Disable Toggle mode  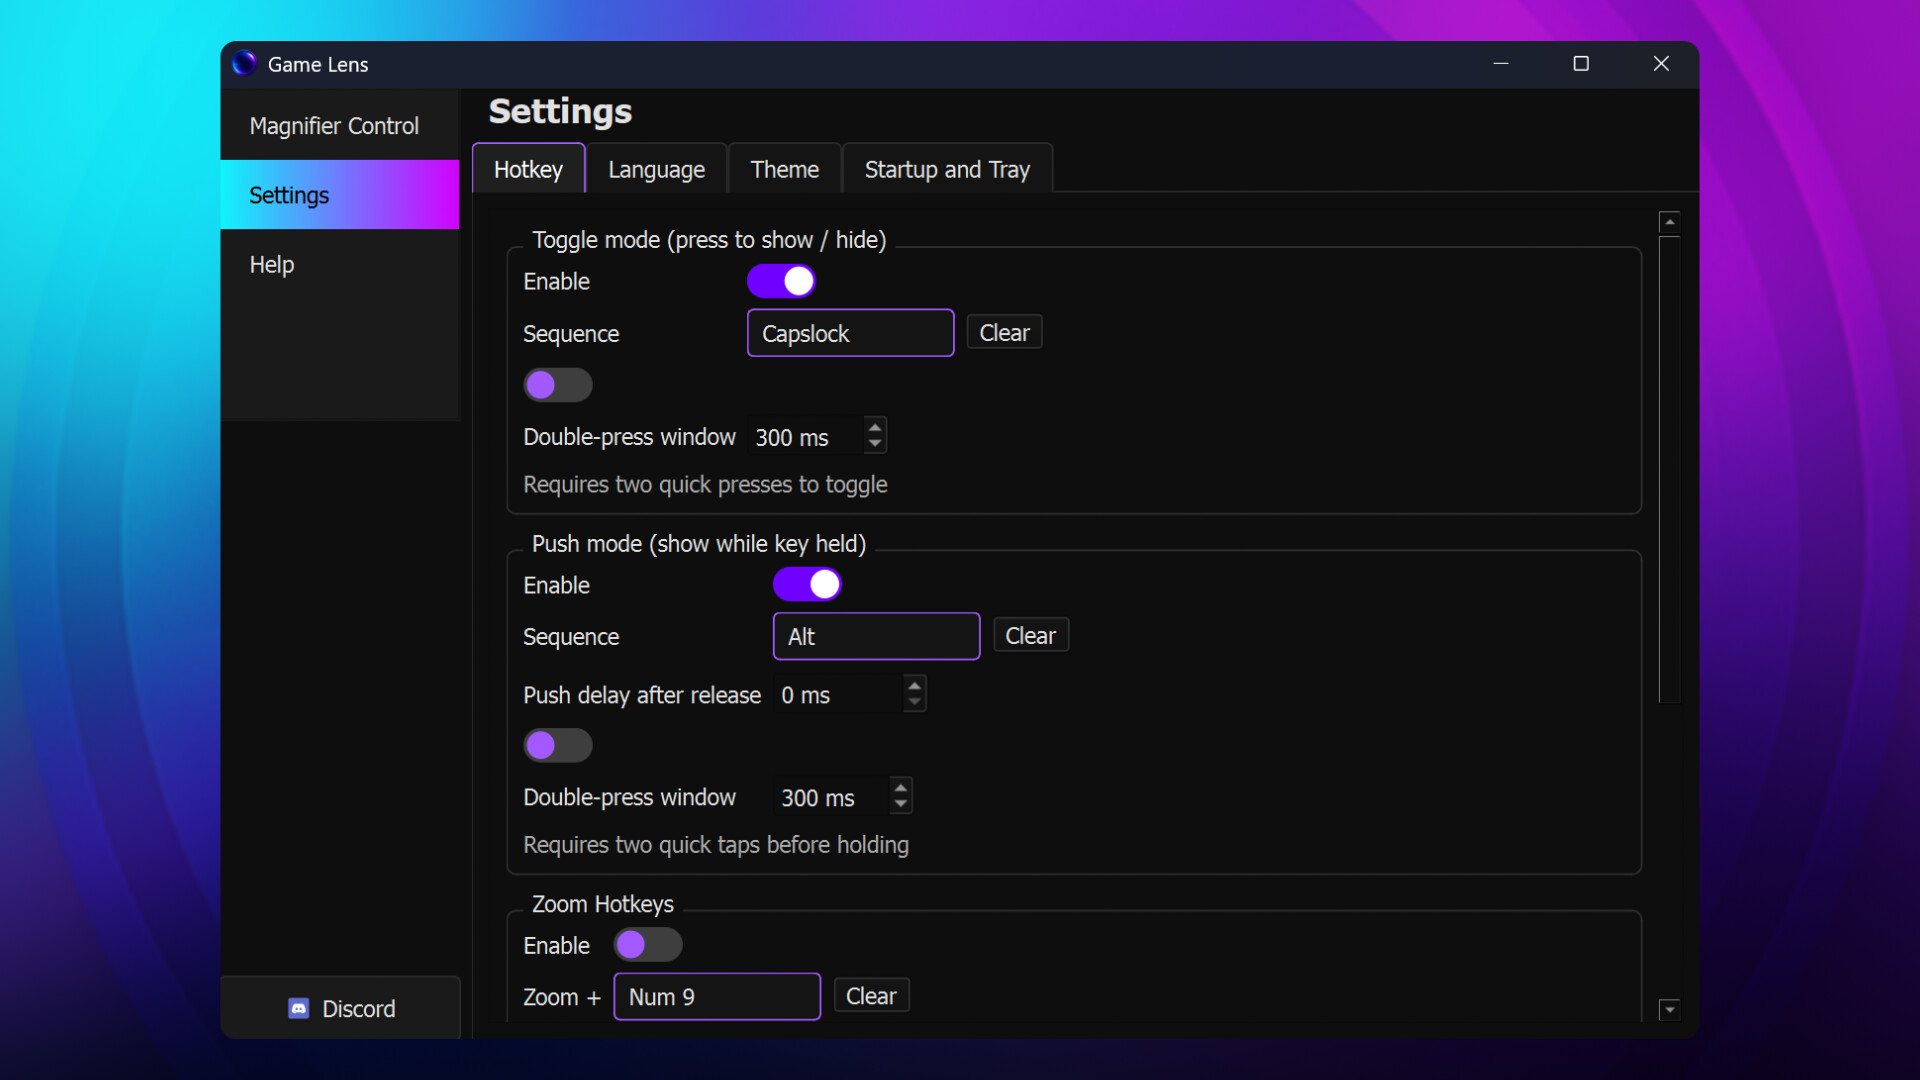click(781, 281)
